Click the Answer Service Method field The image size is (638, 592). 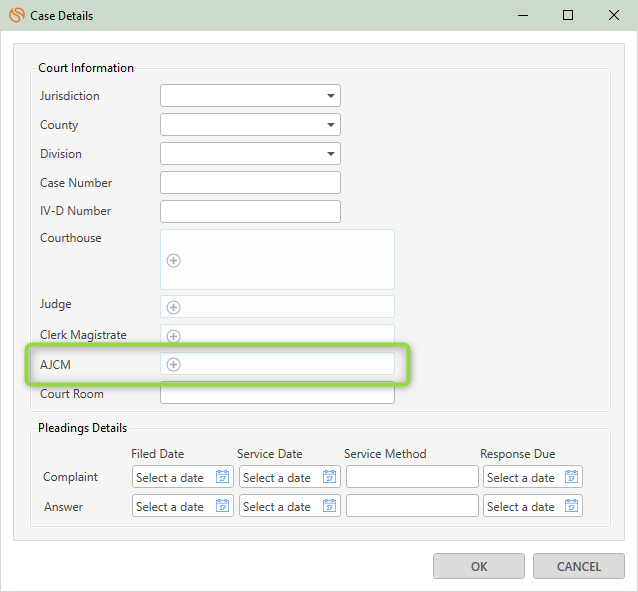(412, 506)
